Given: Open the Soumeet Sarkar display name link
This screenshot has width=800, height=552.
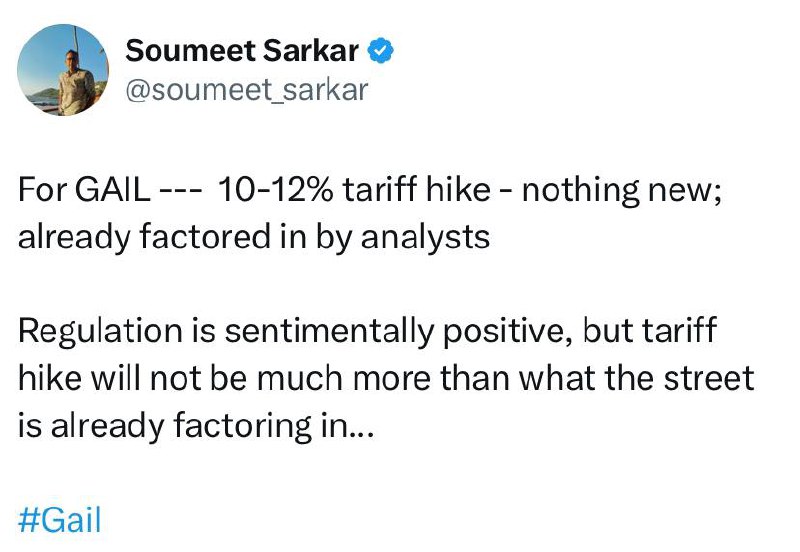Looking at the screenshot, I should [x=242, y=51].
